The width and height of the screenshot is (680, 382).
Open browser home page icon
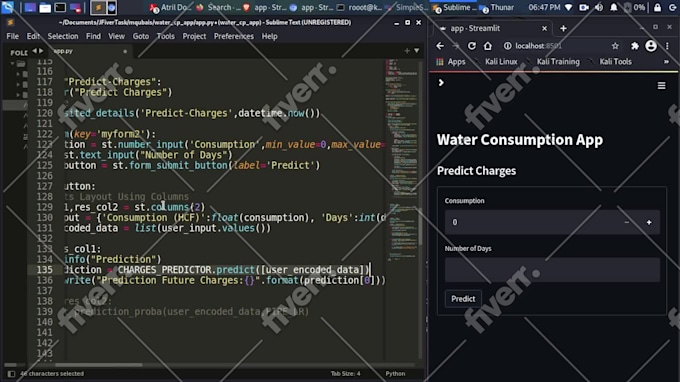tap(487, 46)
